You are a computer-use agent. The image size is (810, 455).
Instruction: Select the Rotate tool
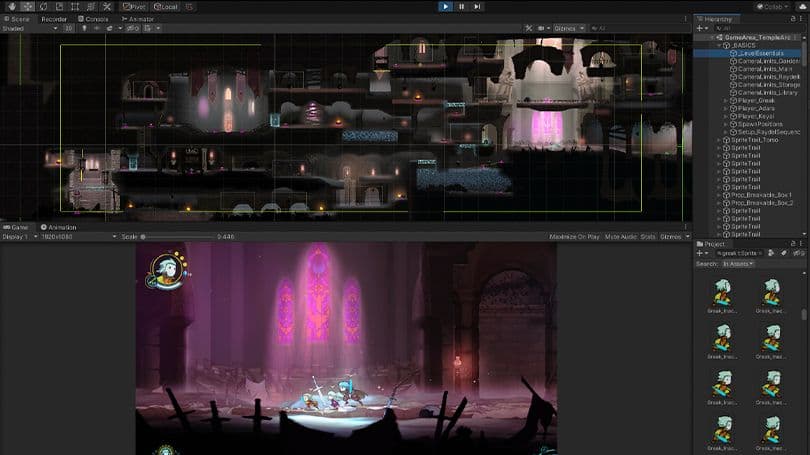(x=42, y=6)
